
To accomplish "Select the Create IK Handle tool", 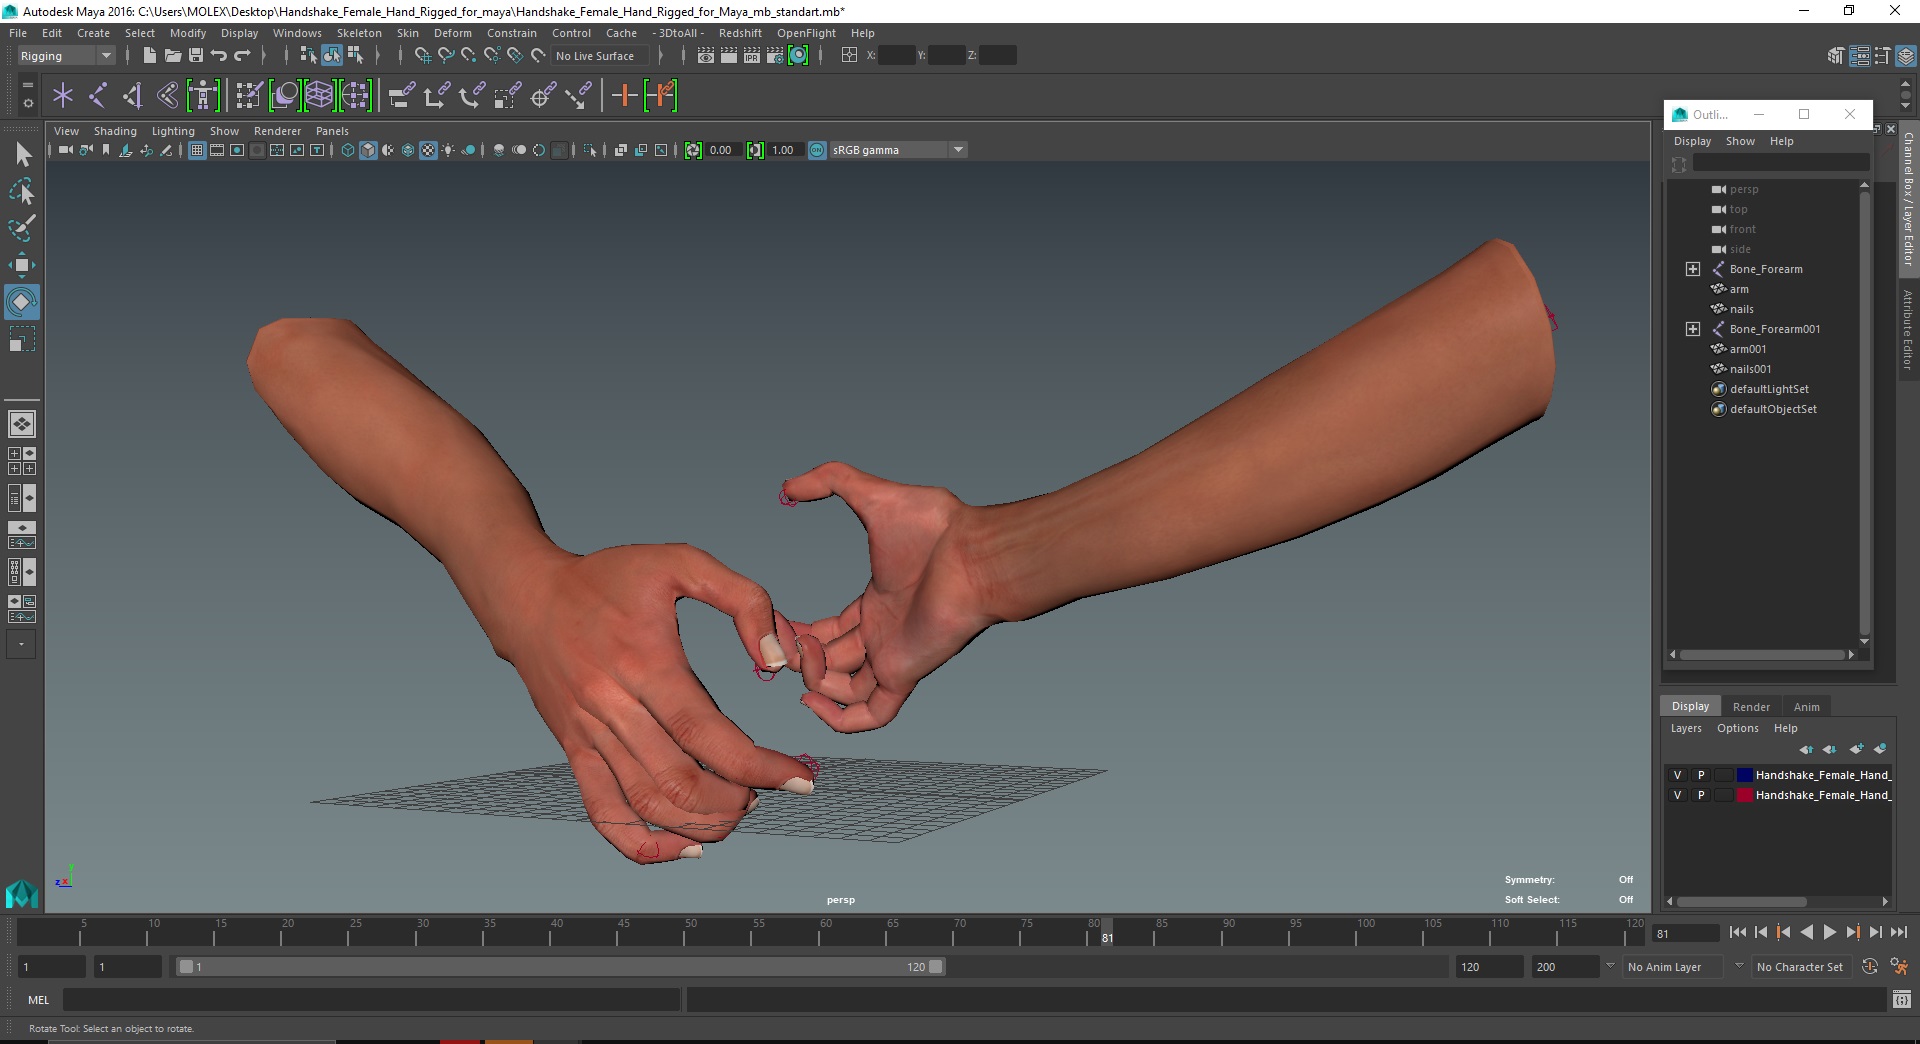I will coord(133,96).
